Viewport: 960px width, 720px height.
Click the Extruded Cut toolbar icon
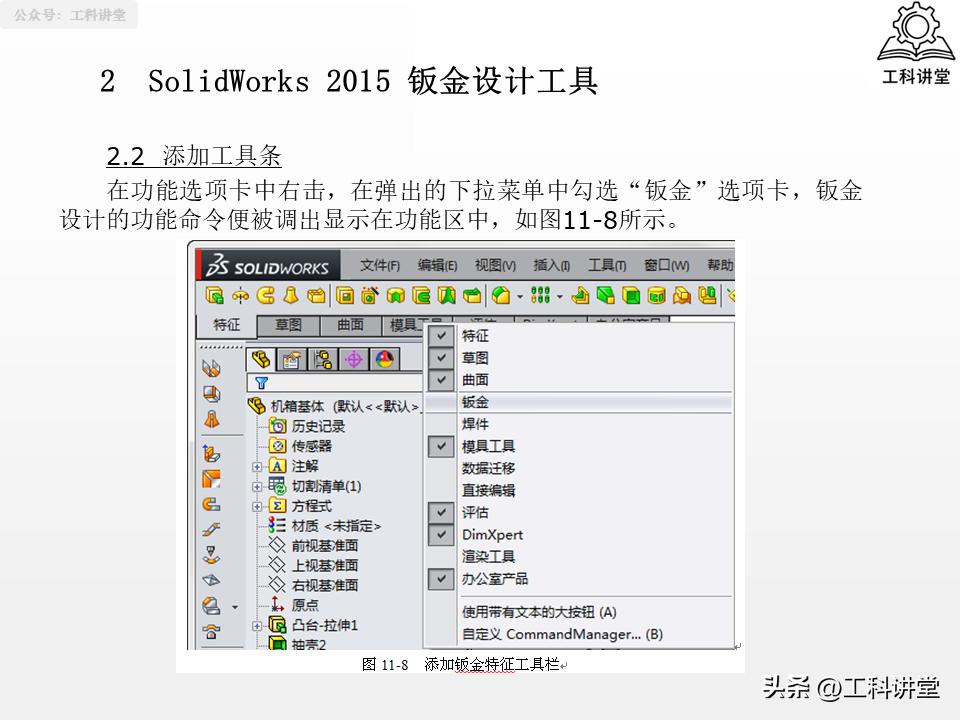pos(345,296)
